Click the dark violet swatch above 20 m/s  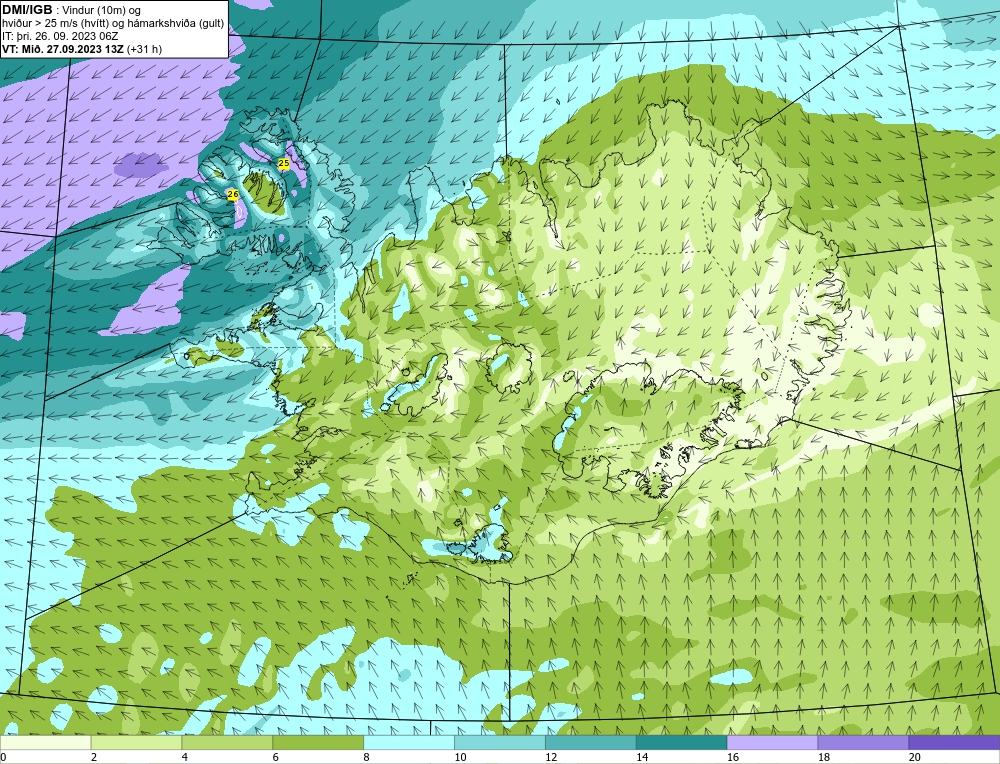[954, 742]
